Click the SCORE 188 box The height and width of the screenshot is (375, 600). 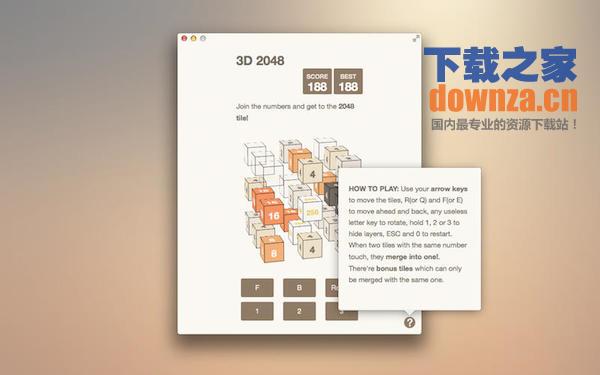(317, 82)
